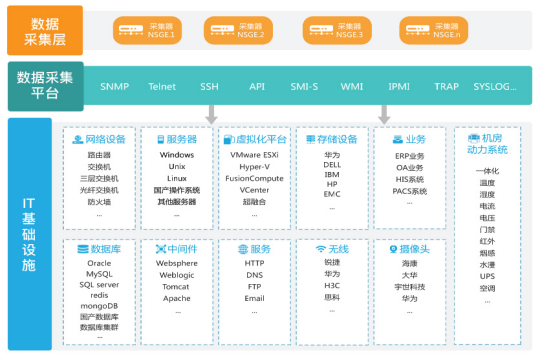Click the orange 数据采集层 label block
Image resolution: width=541 pixels, height=360 pixels.
[45, 30]
